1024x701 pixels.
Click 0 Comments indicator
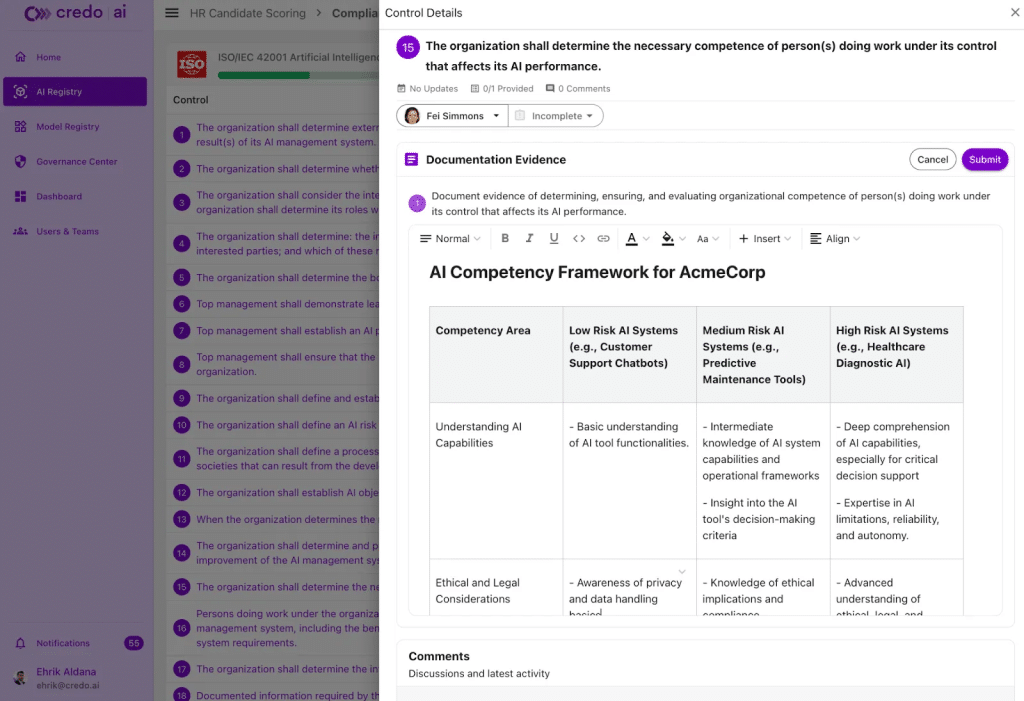pos(578,89)
